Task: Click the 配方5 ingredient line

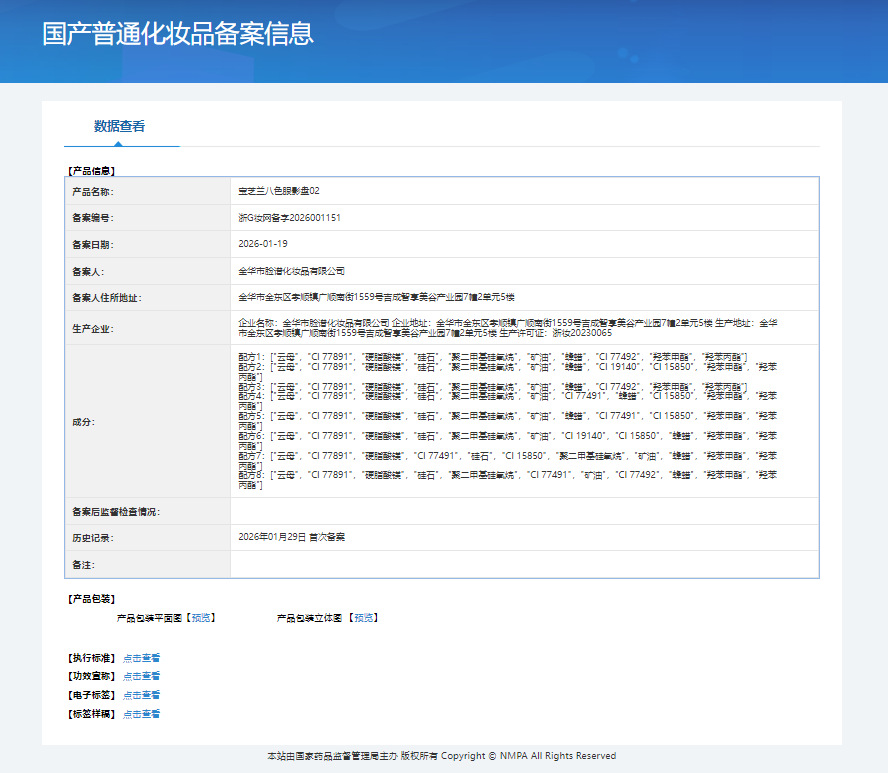Action: (x=507, y=421)
